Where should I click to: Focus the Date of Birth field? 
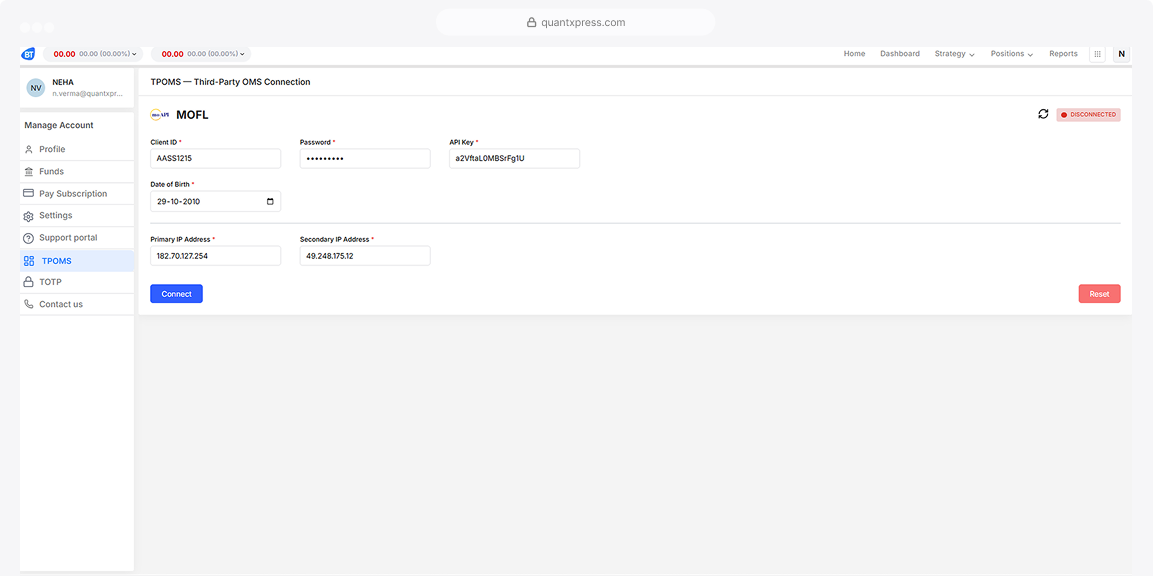[215, 201]
